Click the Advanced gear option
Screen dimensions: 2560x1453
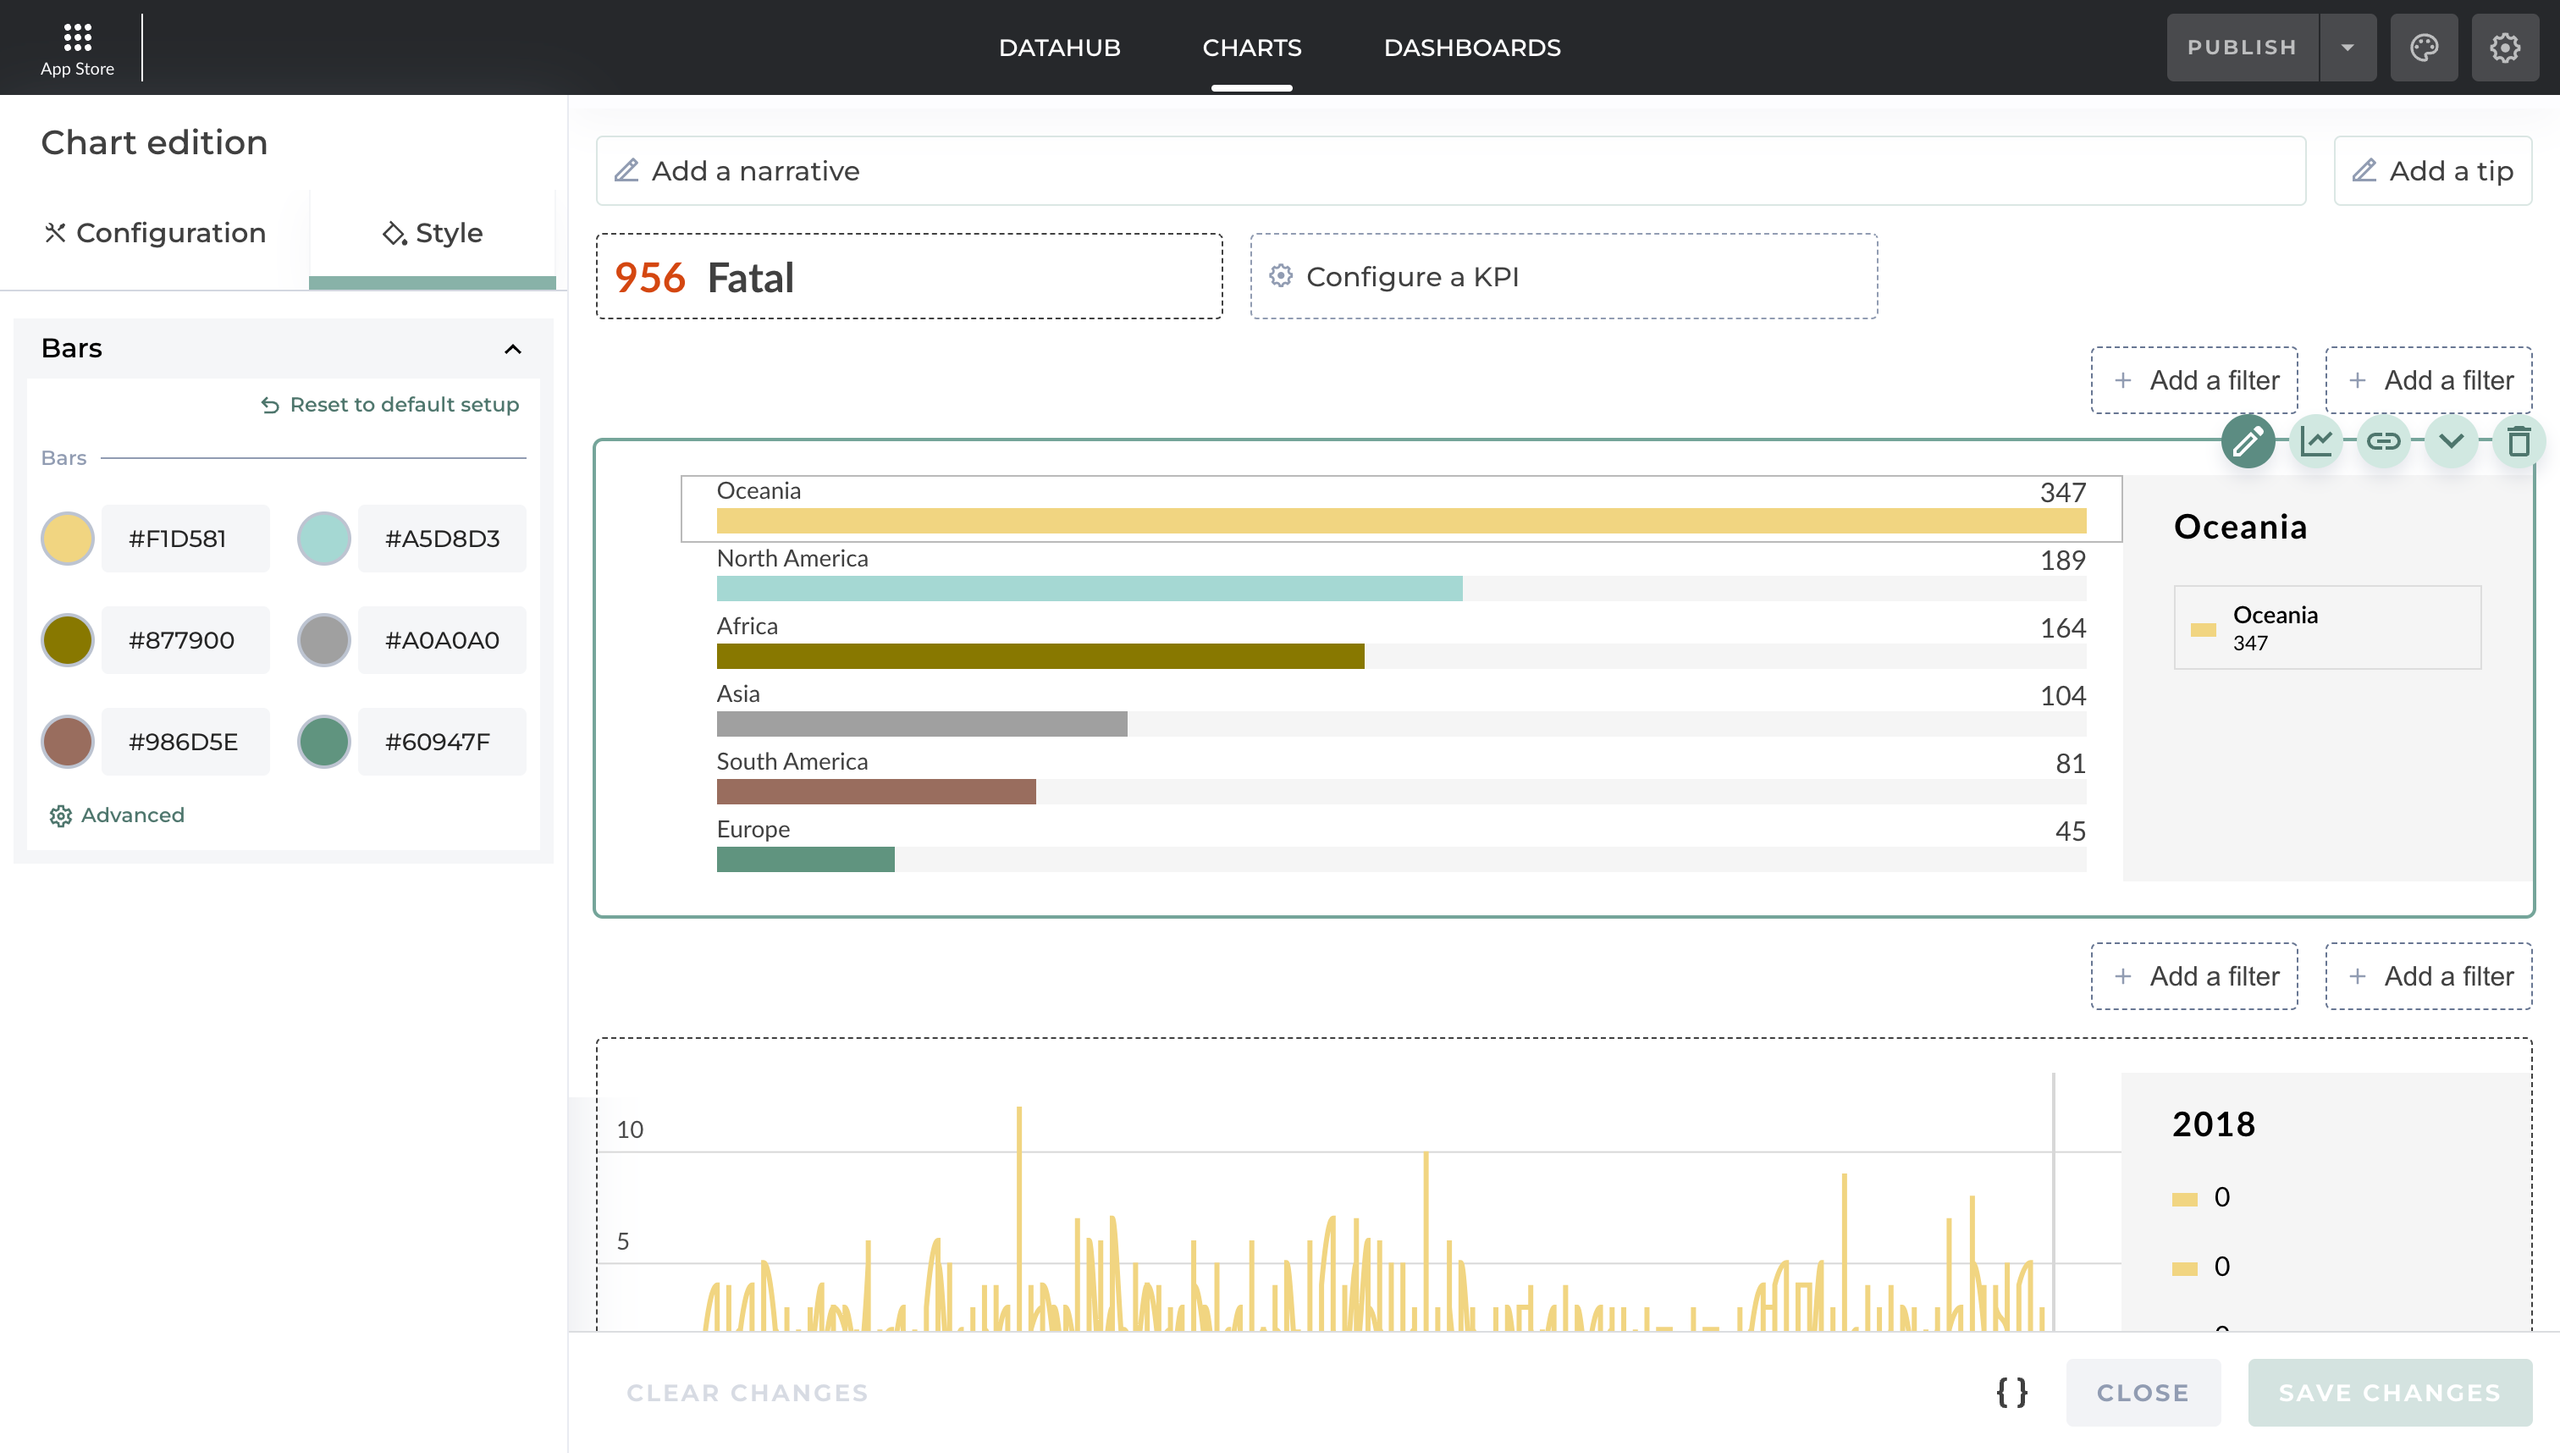pyautogui.click(x=117, y=815)
